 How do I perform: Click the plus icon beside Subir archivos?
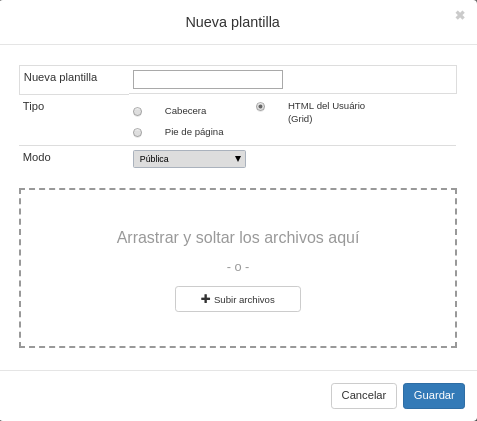coord(205,299)
